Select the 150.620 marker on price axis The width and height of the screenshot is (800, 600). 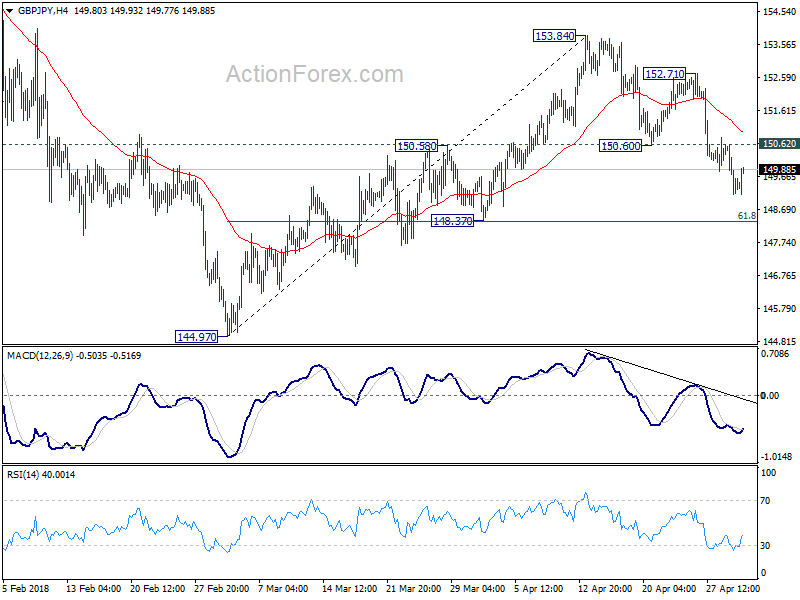(x=779, y=144)
